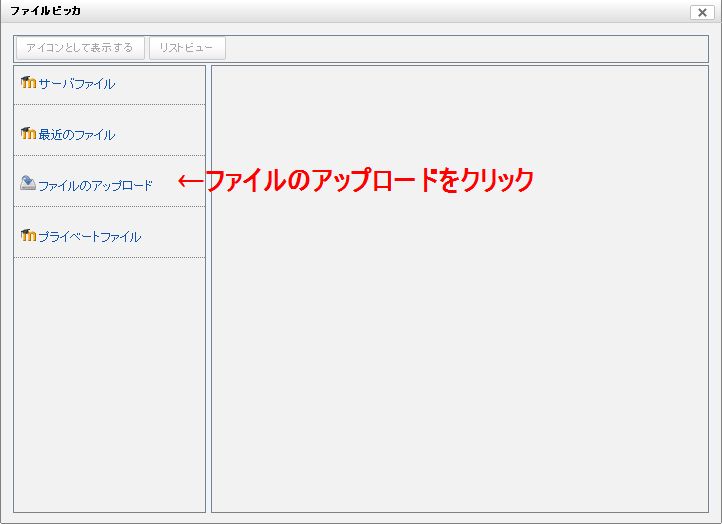The image size is (722, 524).
Task: Click the プライベートファイル repository icon
Action: (28, 236)
